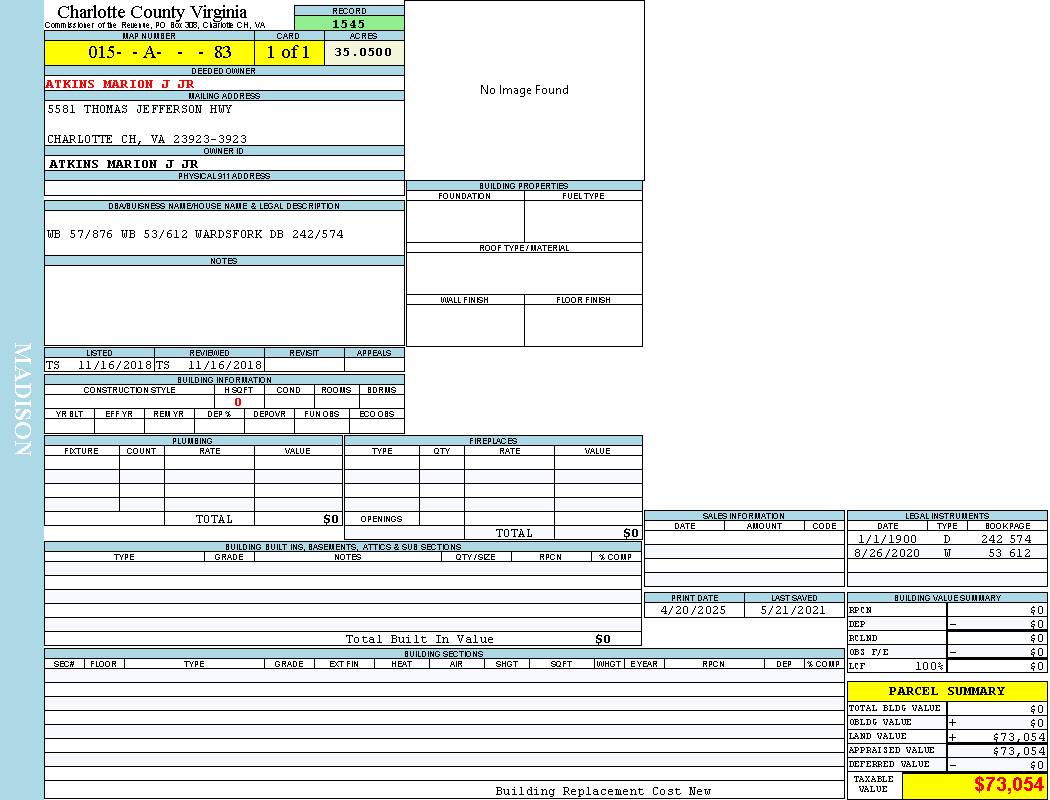
Task: Click the yellow Parcel Summary header
Action: coord(946,691)
